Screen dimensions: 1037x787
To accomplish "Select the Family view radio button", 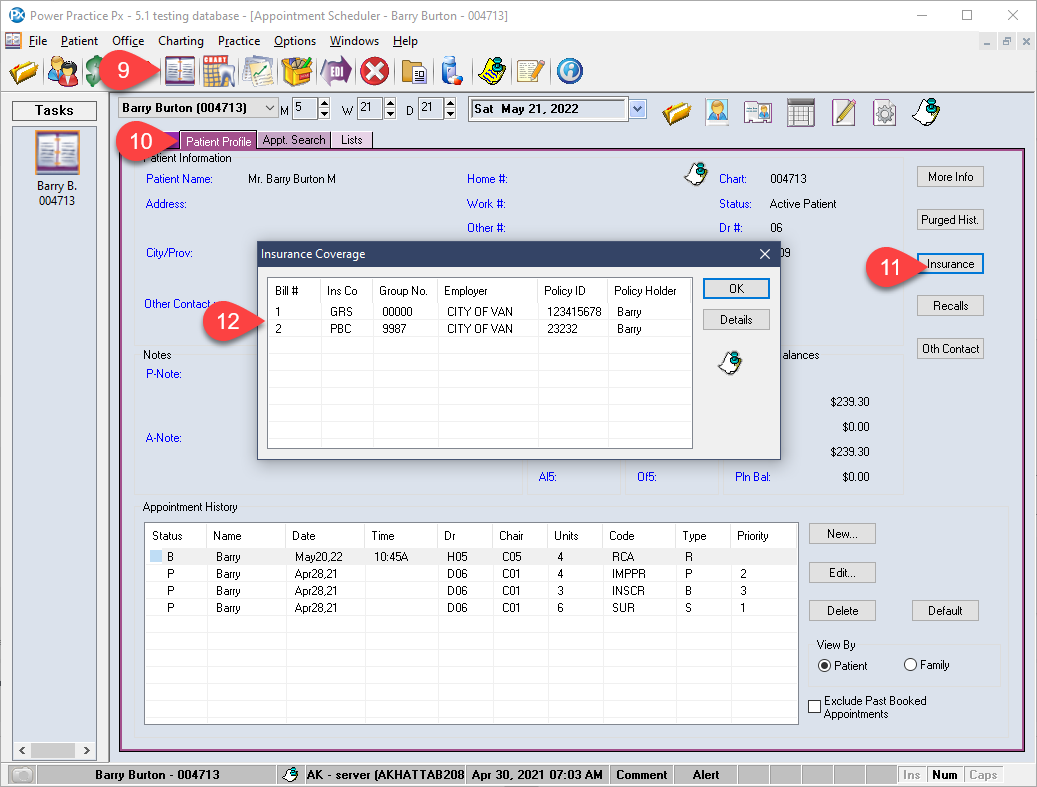I will click(910, 665).
